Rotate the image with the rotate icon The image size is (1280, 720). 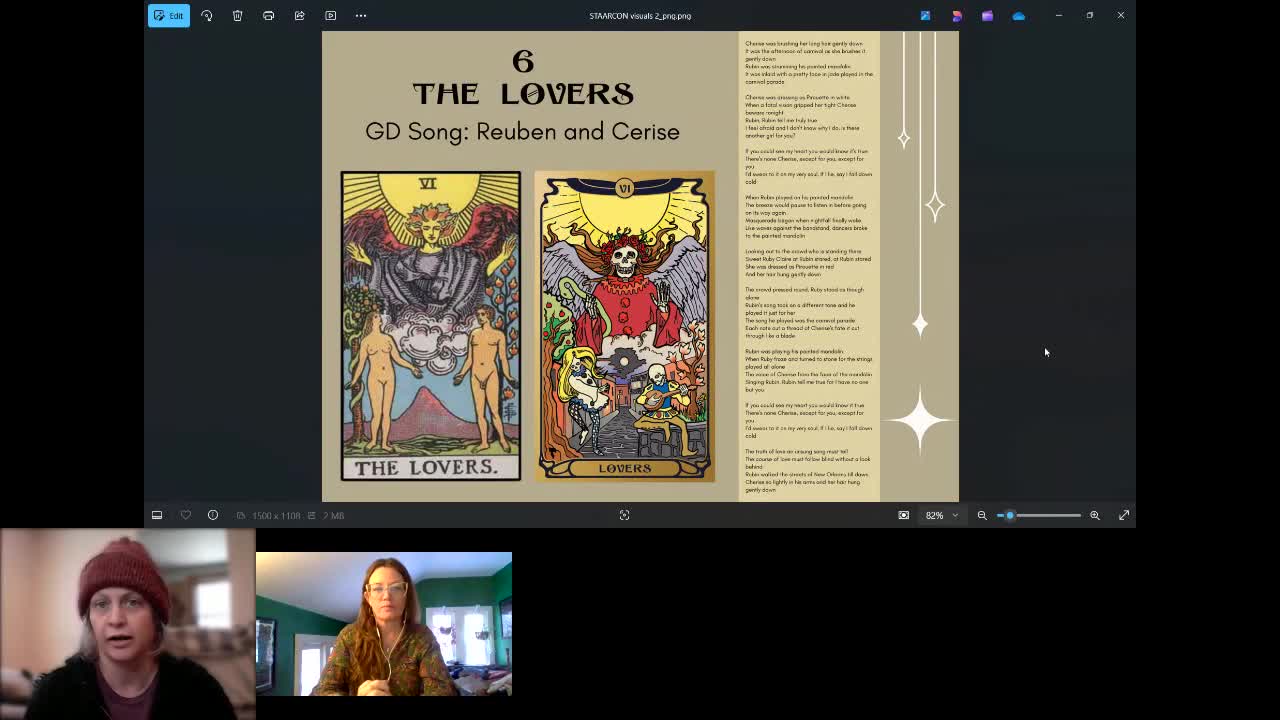pyautogui.click(x=207, y=15)
